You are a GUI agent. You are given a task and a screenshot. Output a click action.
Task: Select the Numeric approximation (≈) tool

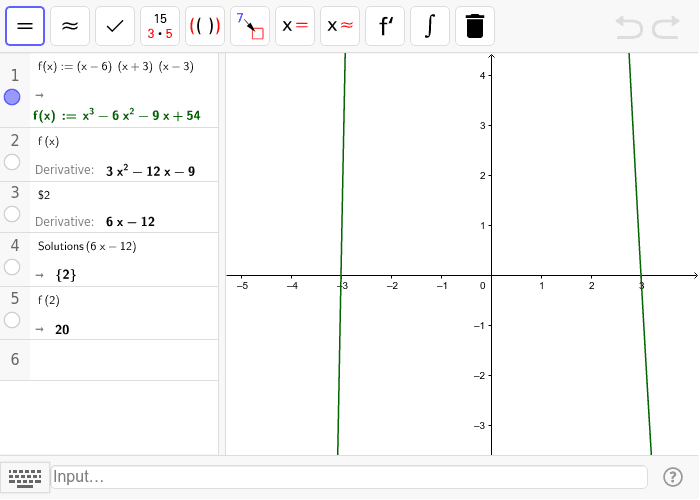click(x=70, y=26)
